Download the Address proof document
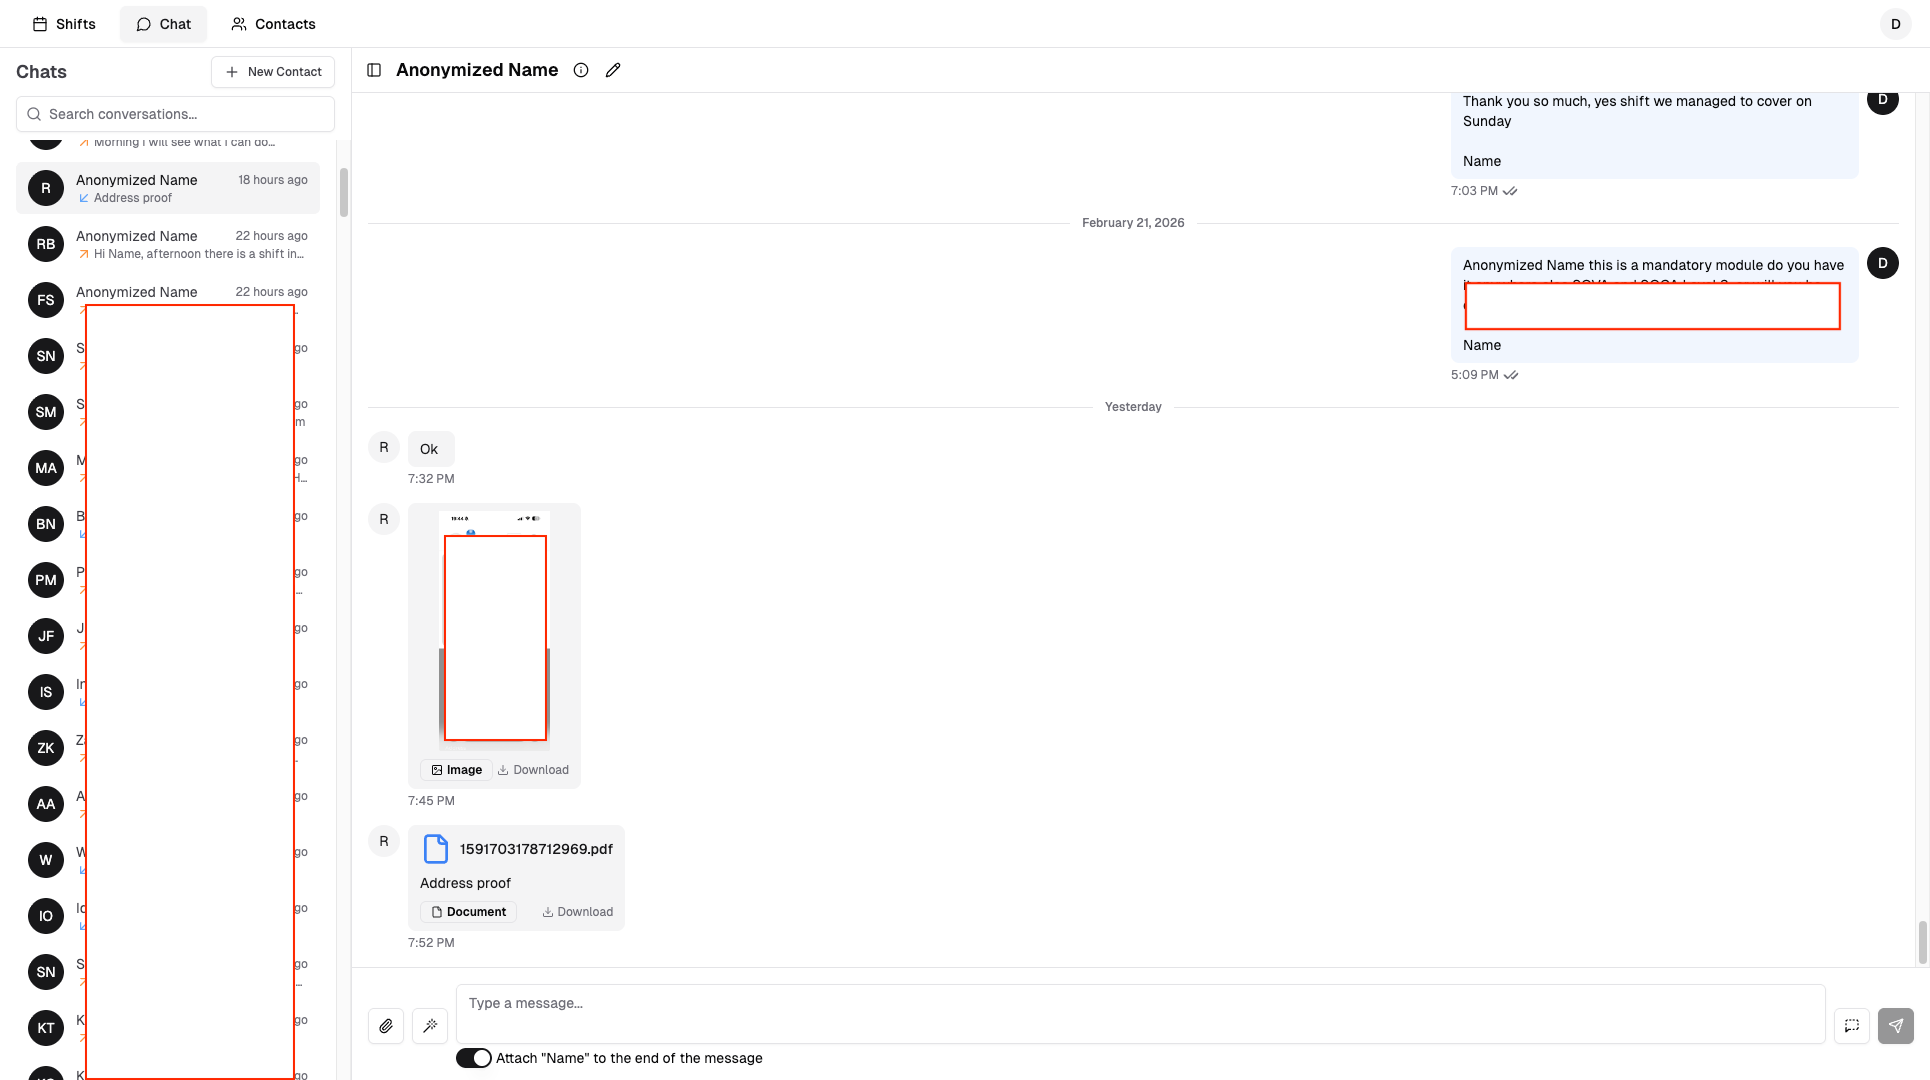 (x=577, y=912)
